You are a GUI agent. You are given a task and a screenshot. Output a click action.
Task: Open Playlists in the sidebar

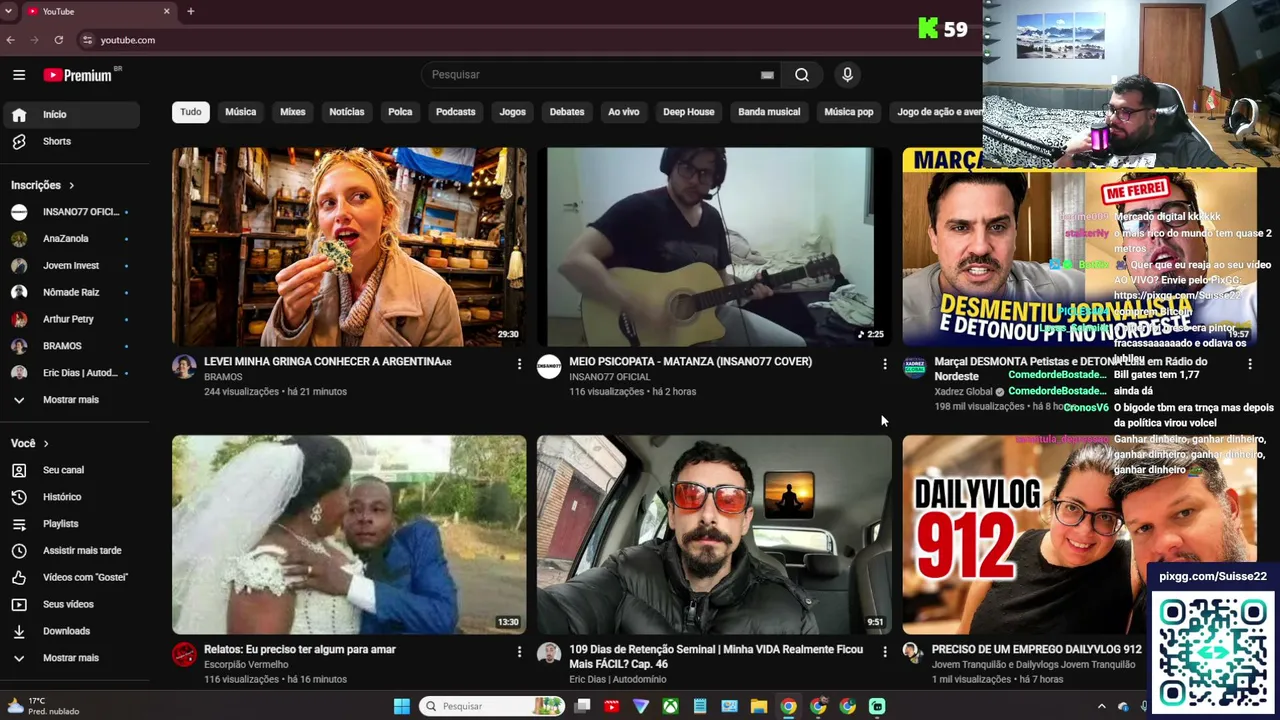click(x=70, y=524)
